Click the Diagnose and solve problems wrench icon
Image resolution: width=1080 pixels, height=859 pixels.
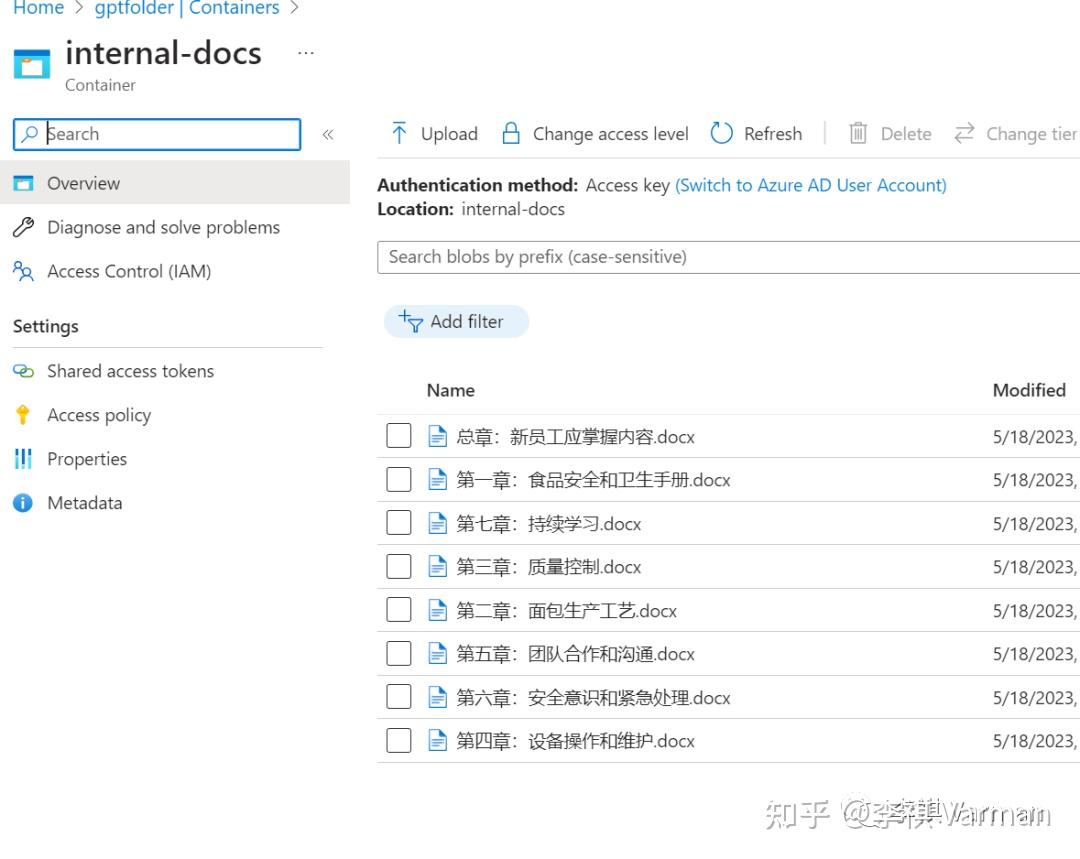(x=22, y=227)
